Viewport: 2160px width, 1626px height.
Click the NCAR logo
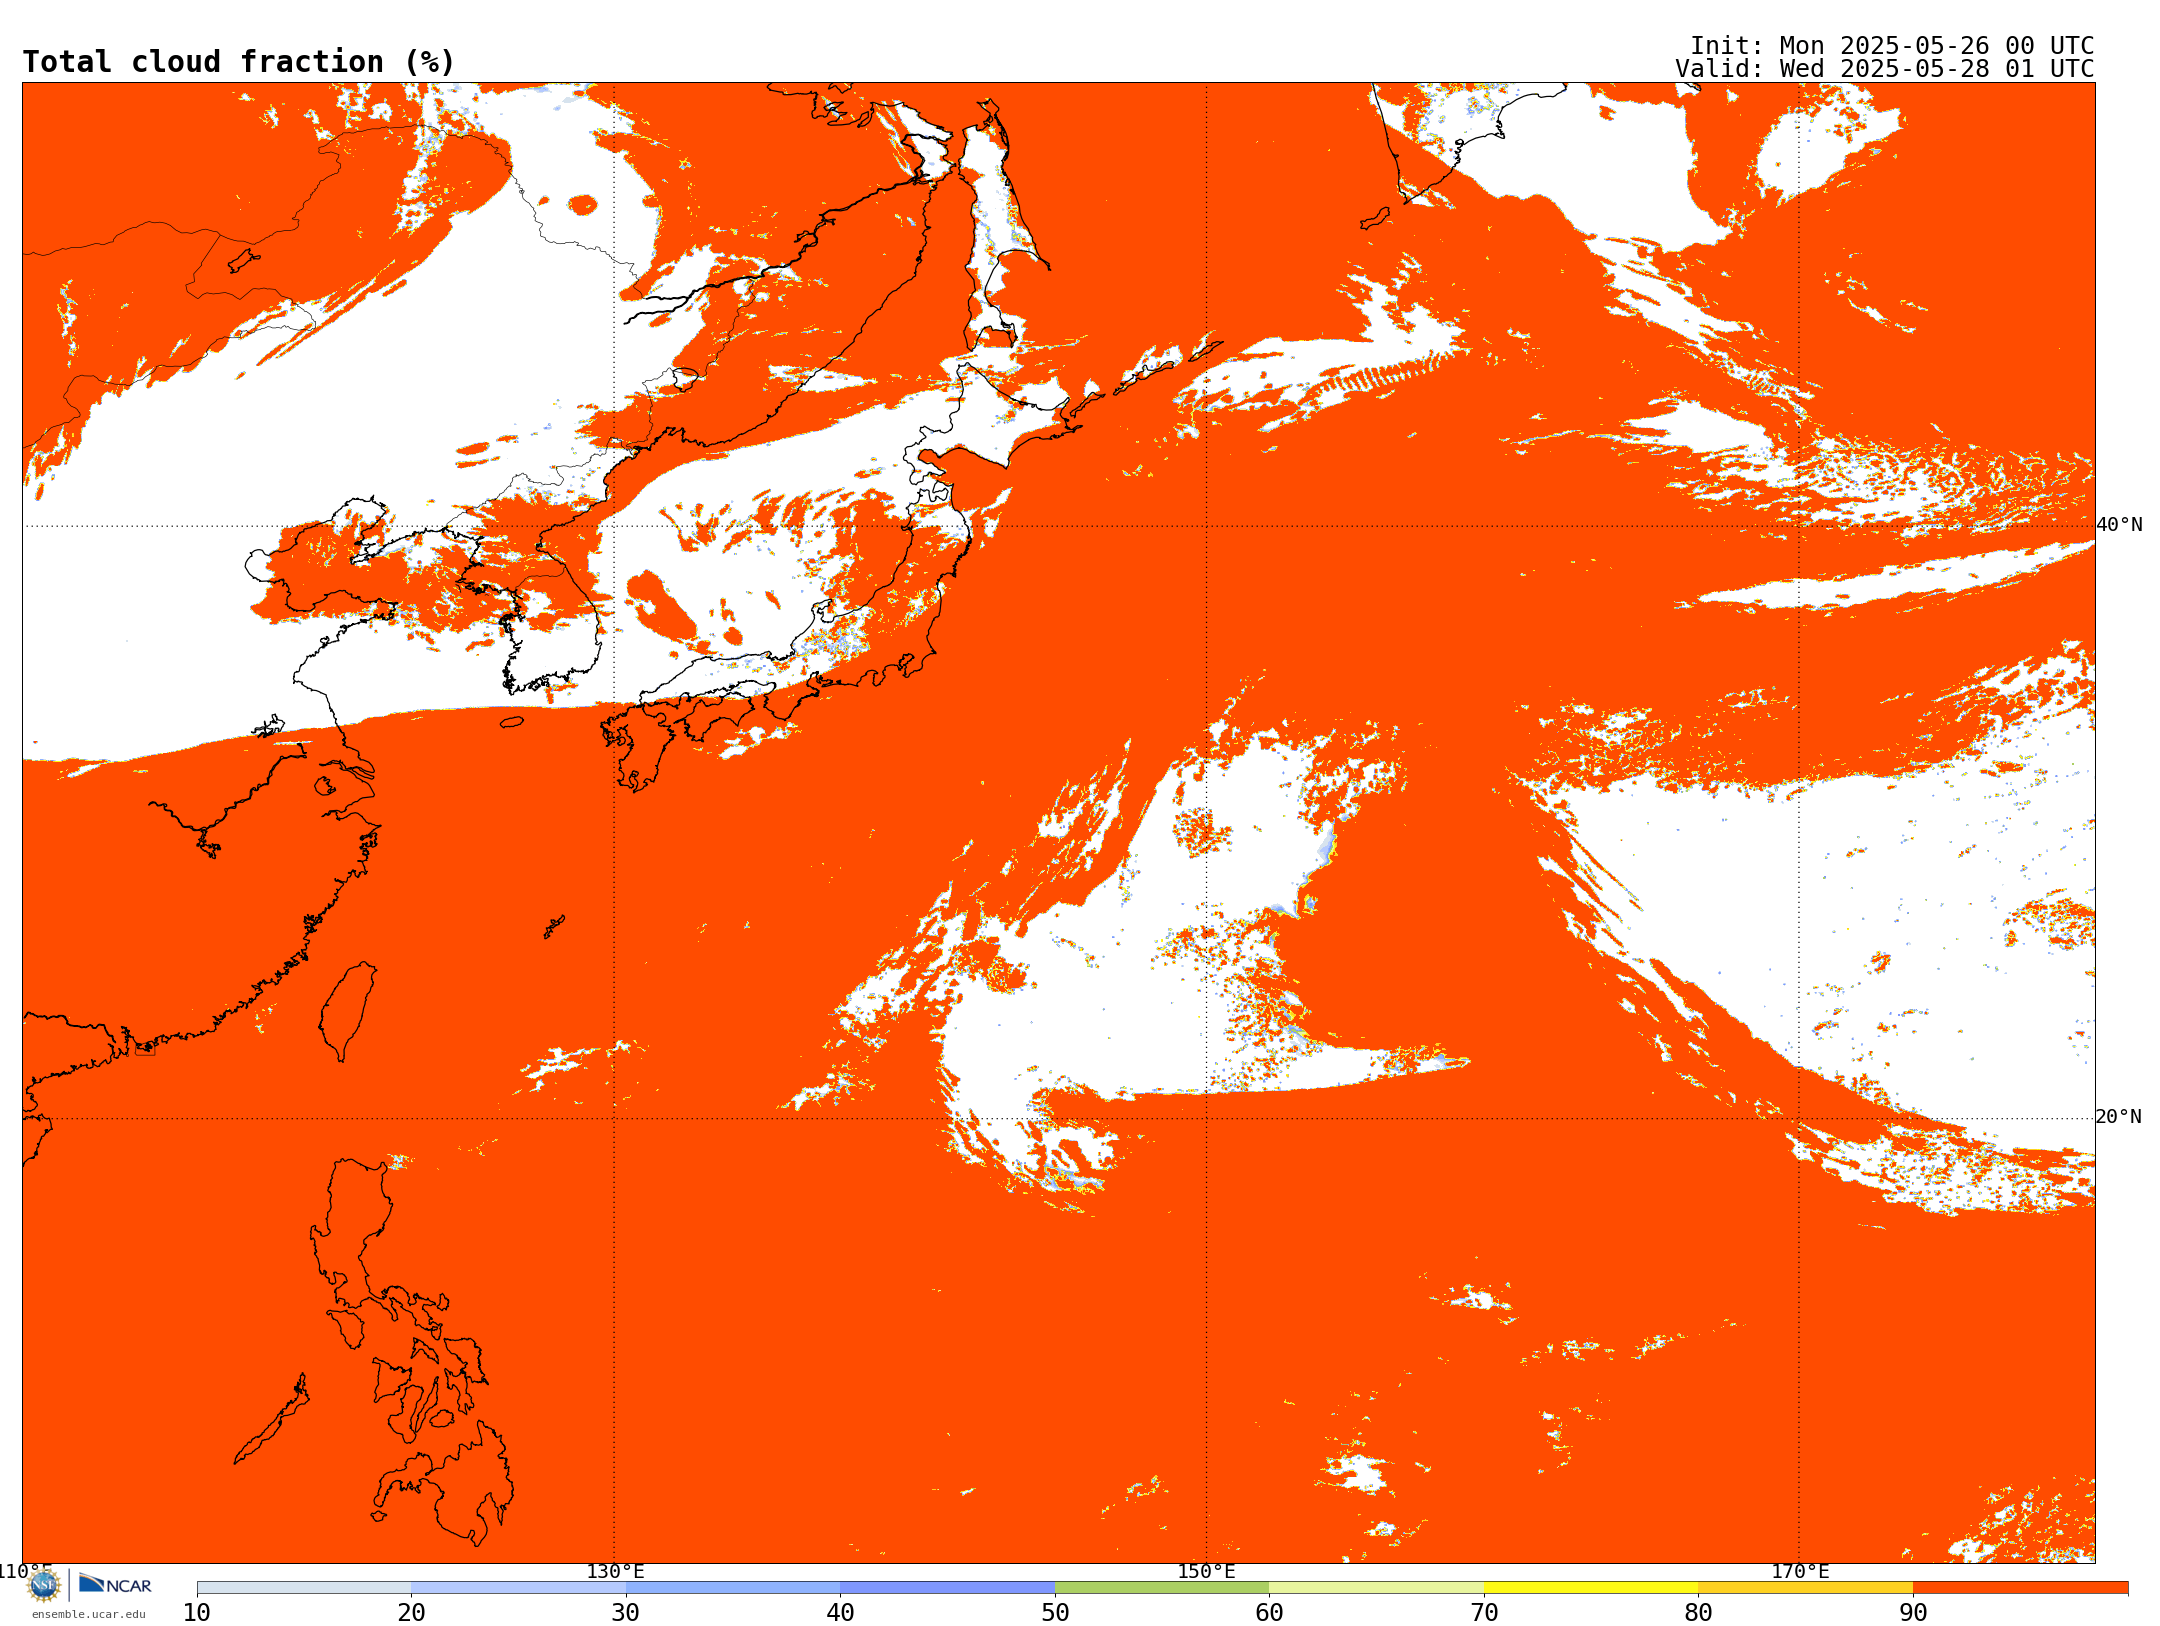tap(115, 1584)
